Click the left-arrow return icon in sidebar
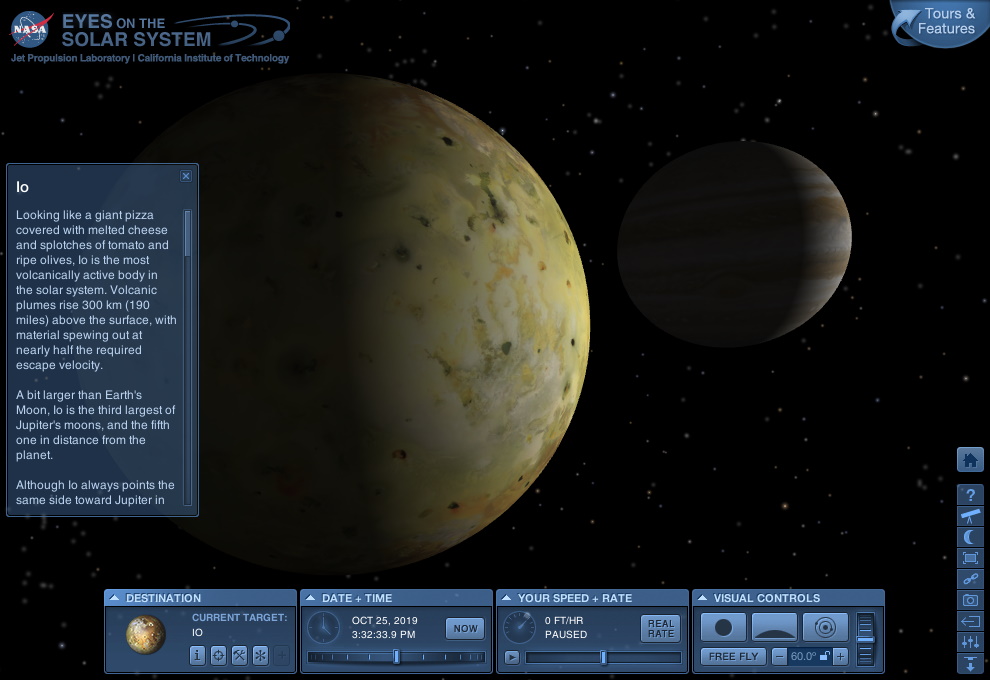Viewport: 990px width, 680px height. [970, 622]
